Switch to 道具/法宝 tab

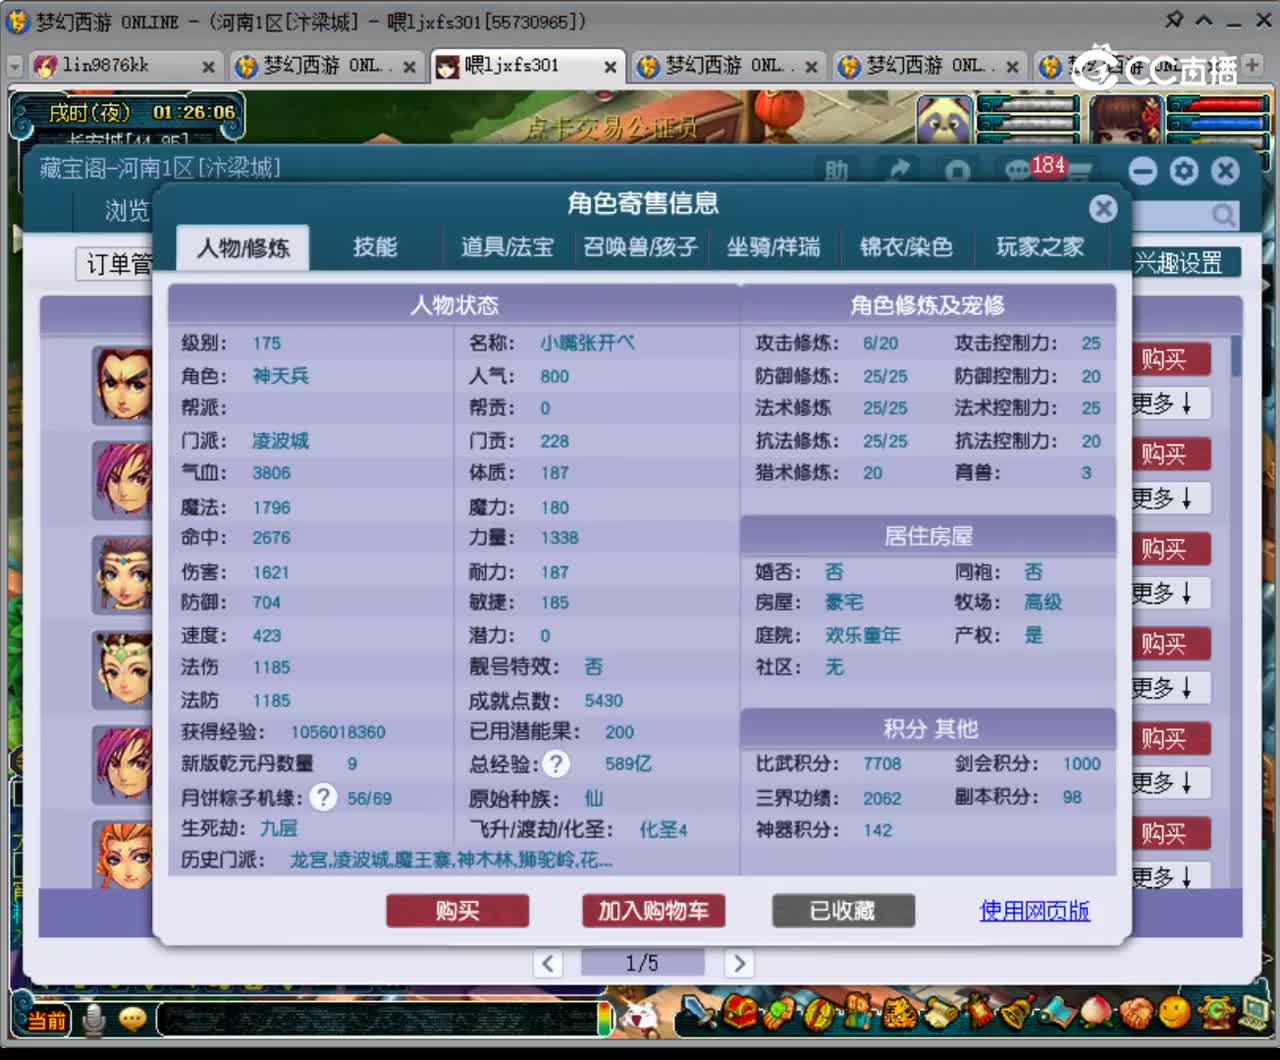point(507,247)
